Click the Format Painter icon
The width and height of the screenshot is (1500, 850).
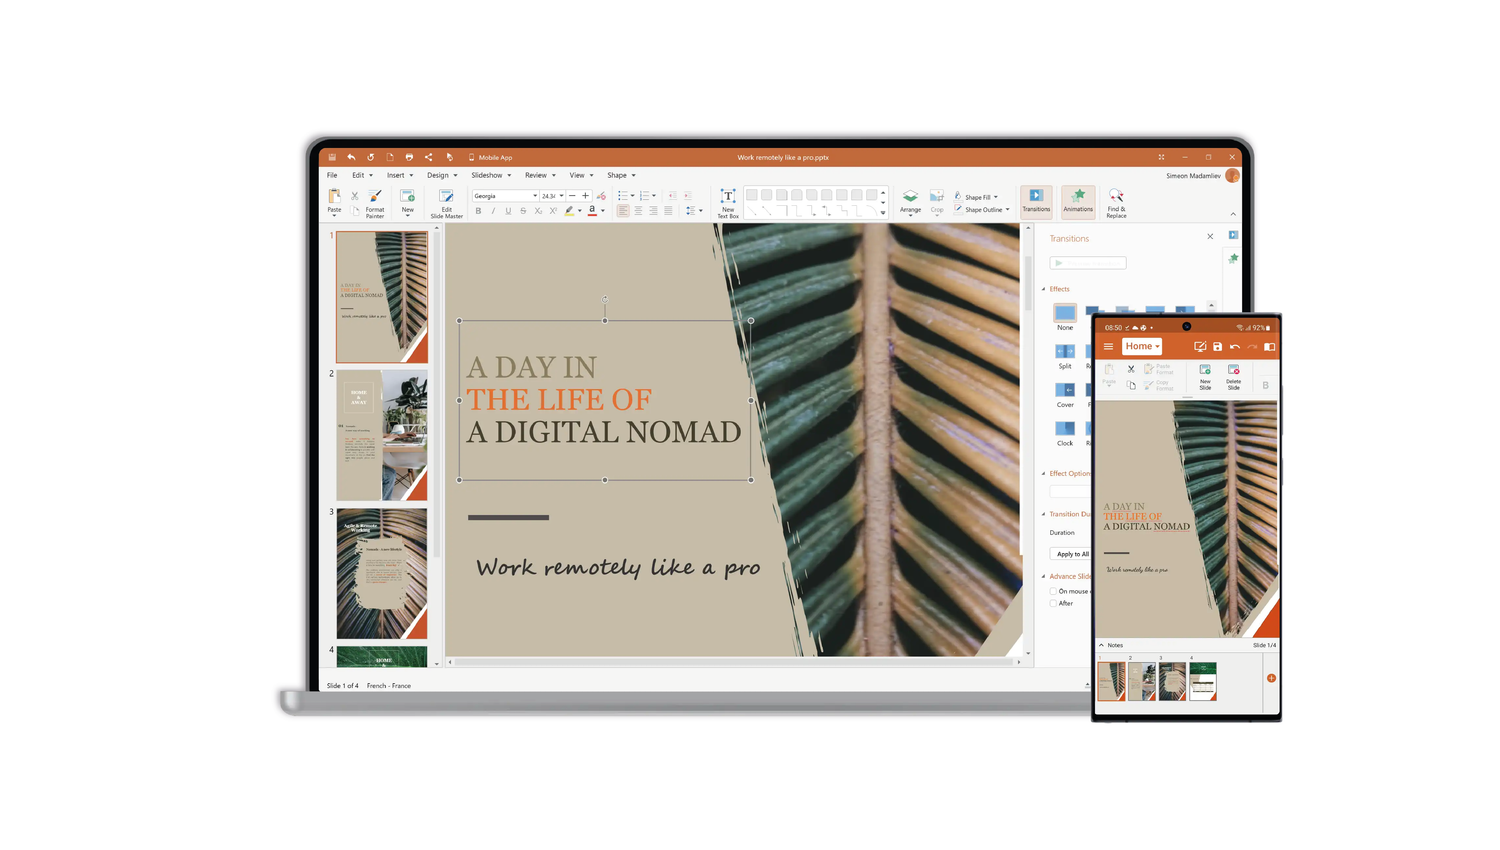click(375, 197)
